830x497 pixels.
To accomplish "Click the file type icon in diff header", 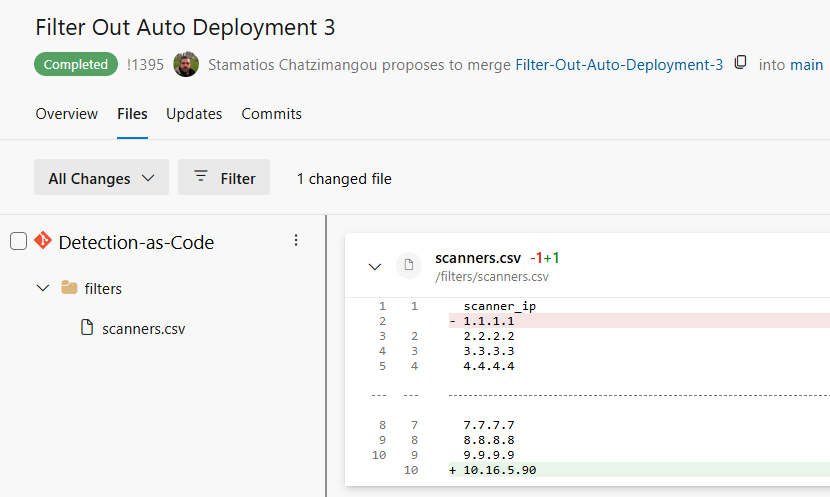I will (x=409, y=265).
